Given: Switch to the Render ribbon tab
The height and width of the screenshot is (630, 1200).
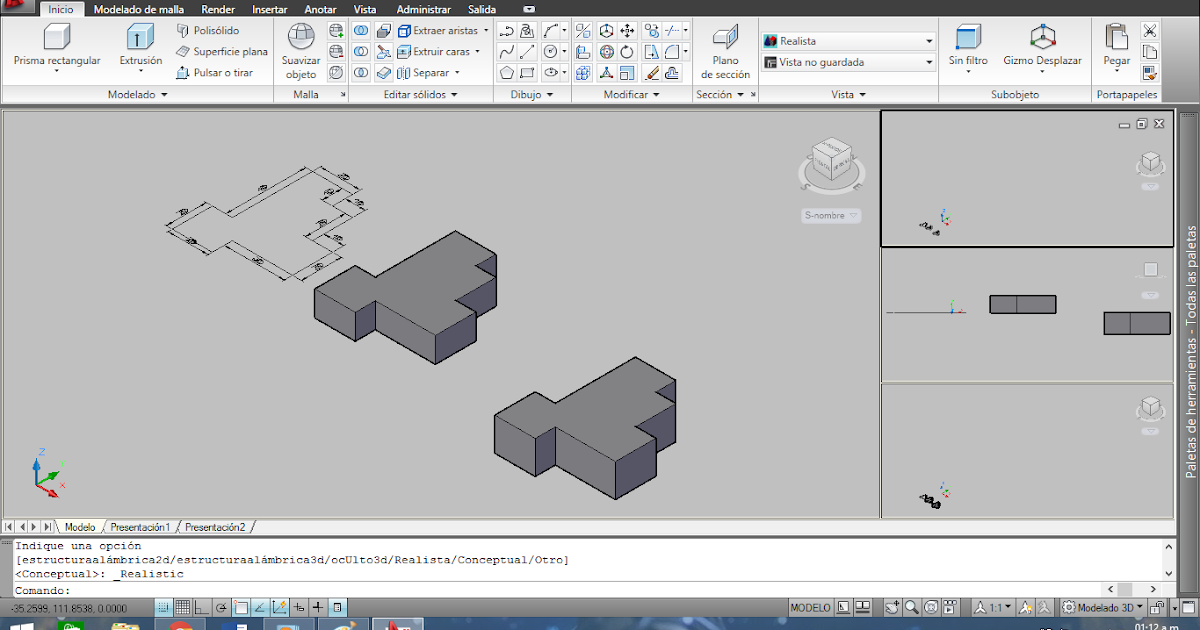Looking at the screenshot, I should click(218, 8).
